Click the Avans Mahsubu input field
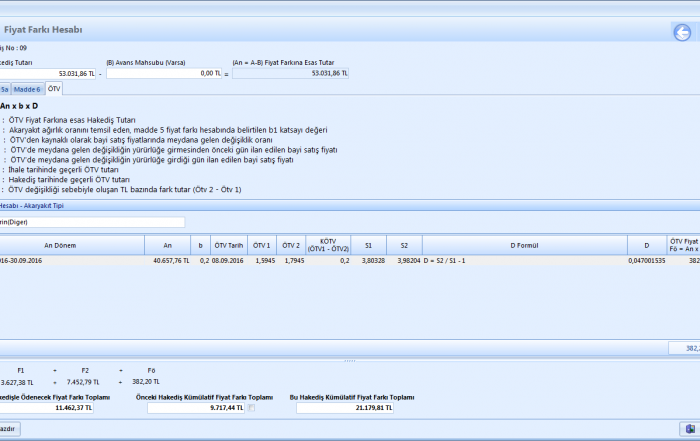Viewport: 700px width, 441px height. [x=165, y=73]
